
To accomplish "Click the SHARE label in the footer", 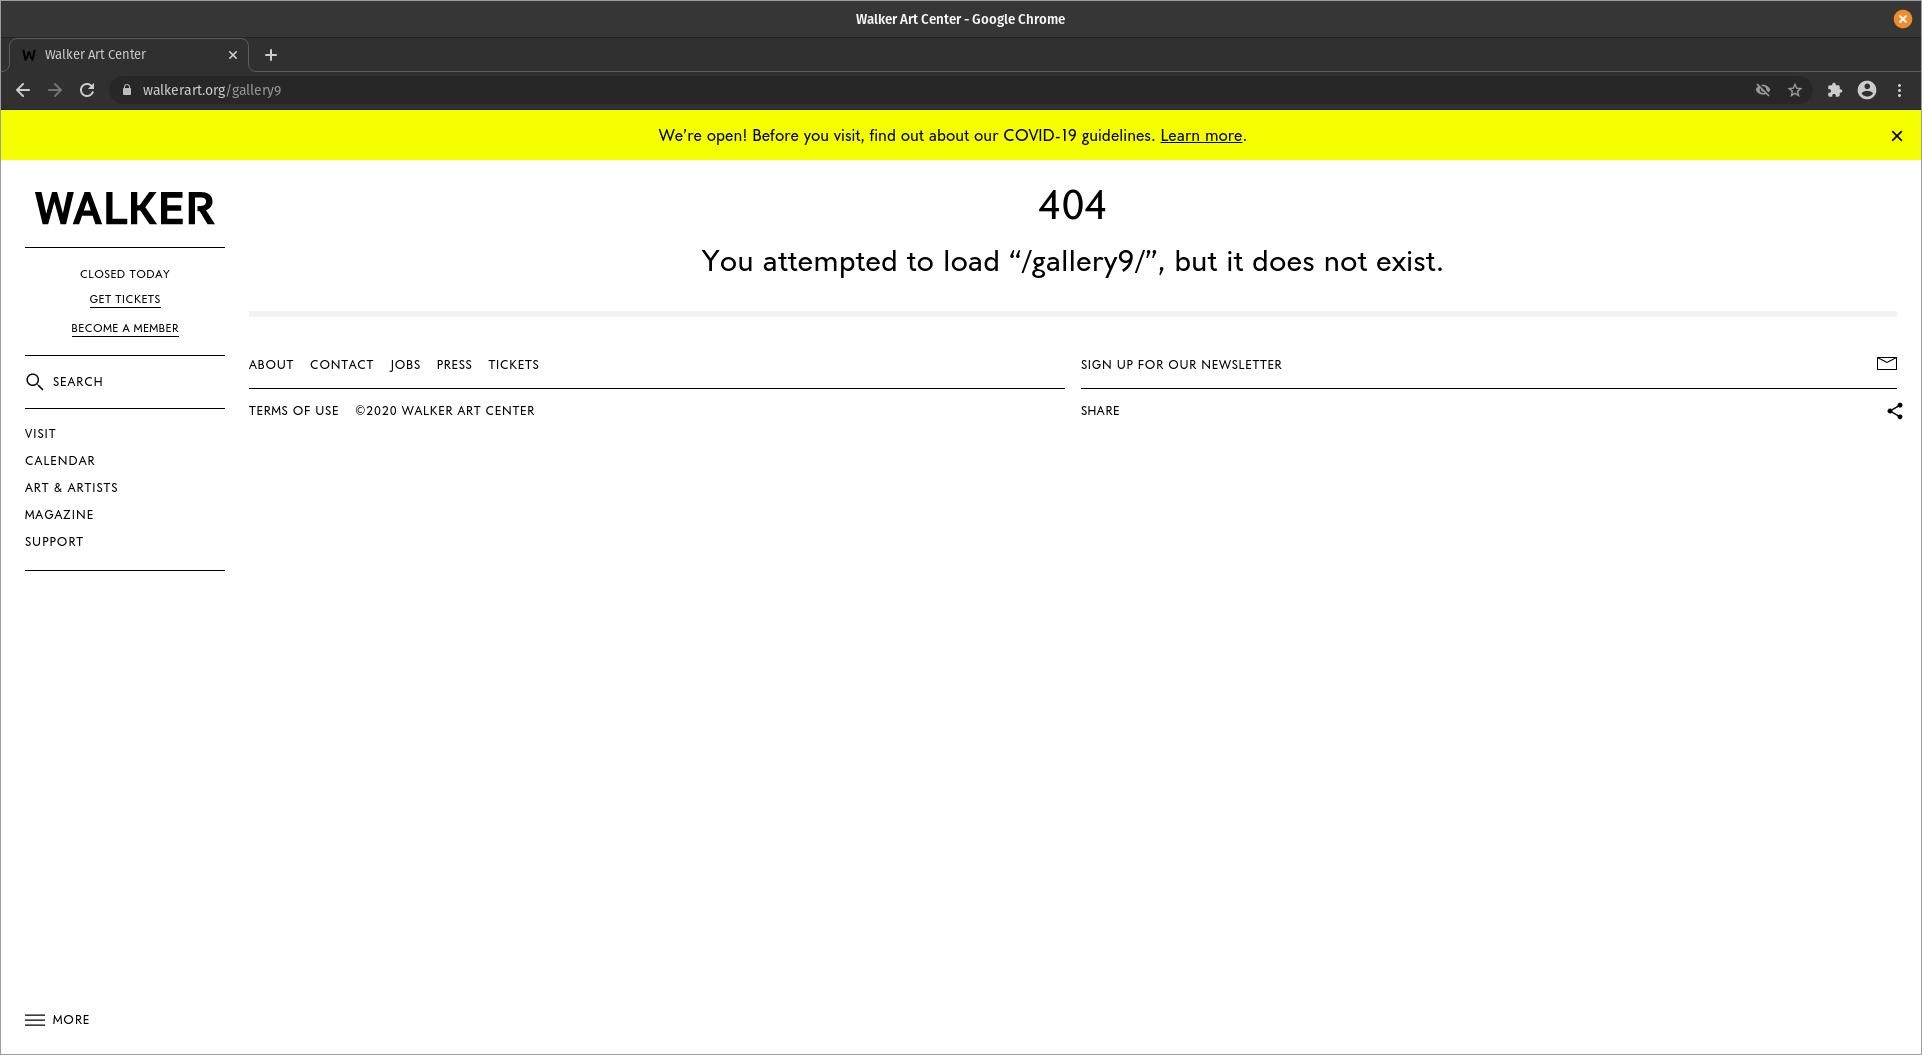I will tap(1100, 411).
